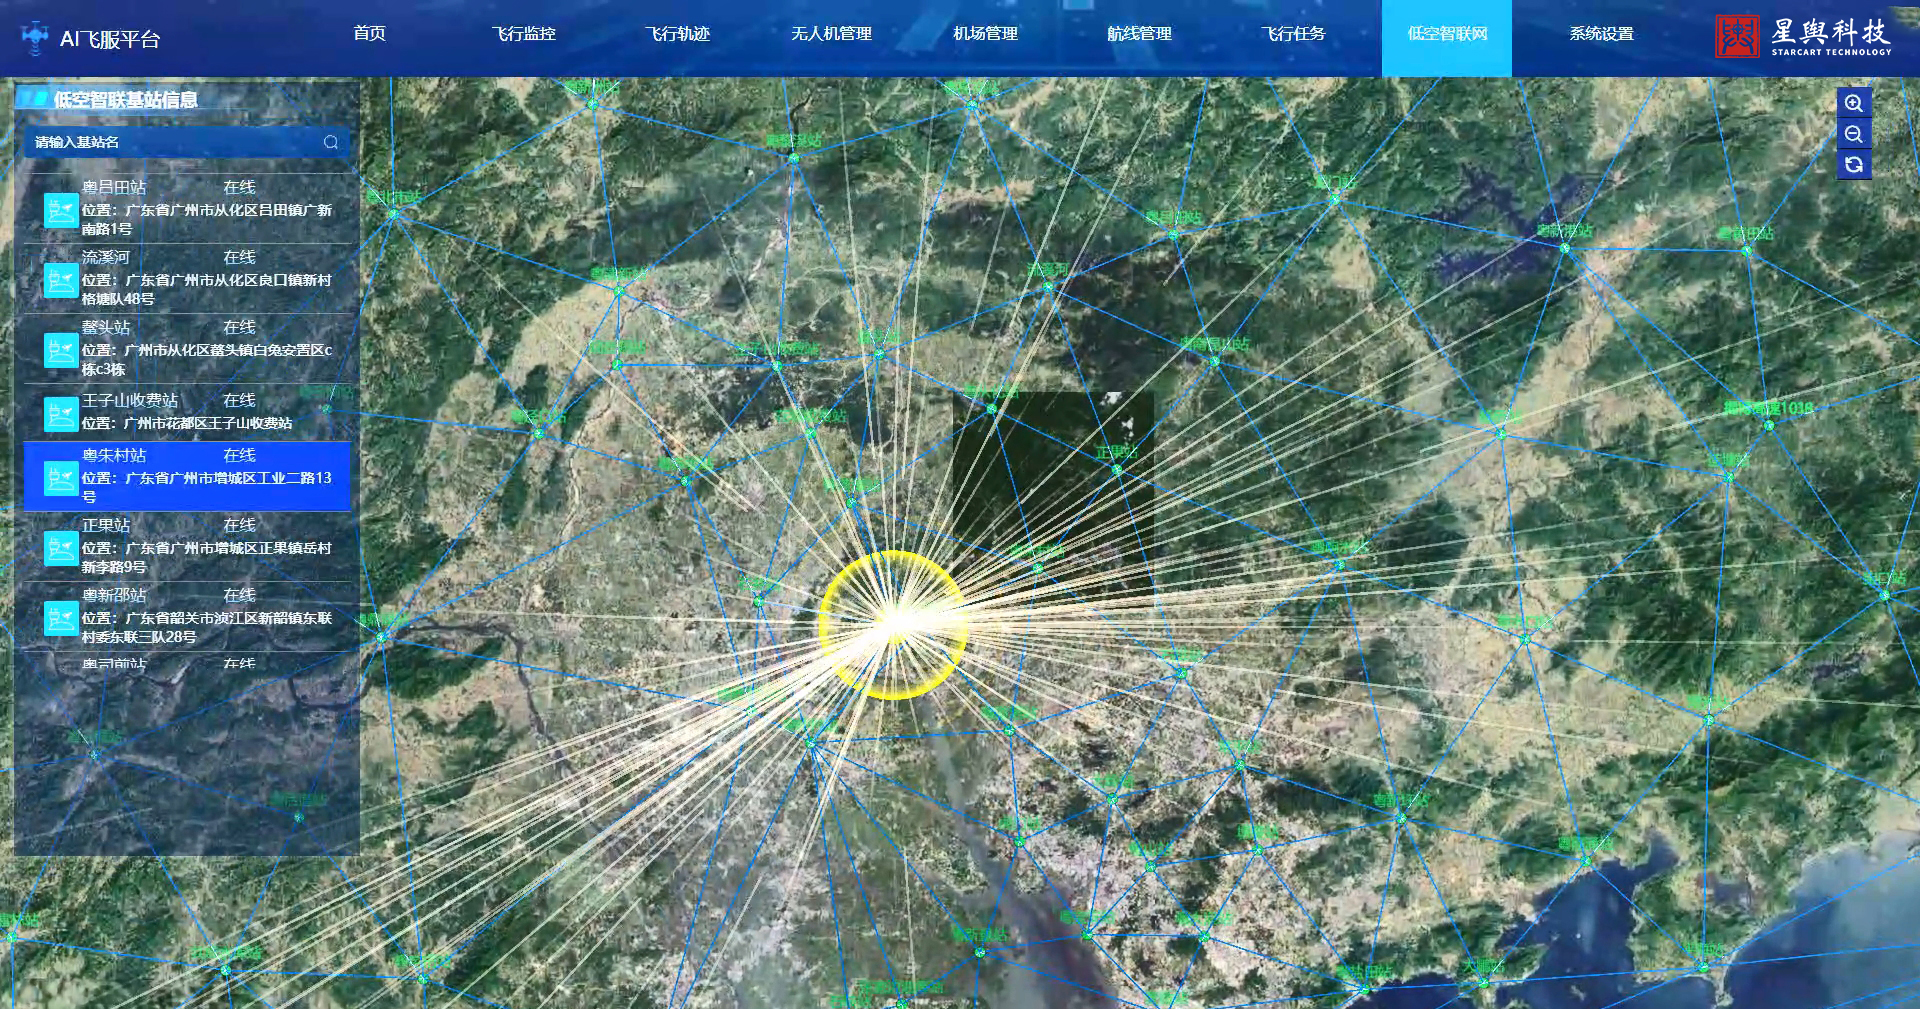Click the 流溪河 node marker on map
The image size is (1920, 1009).
(1048, 287)
